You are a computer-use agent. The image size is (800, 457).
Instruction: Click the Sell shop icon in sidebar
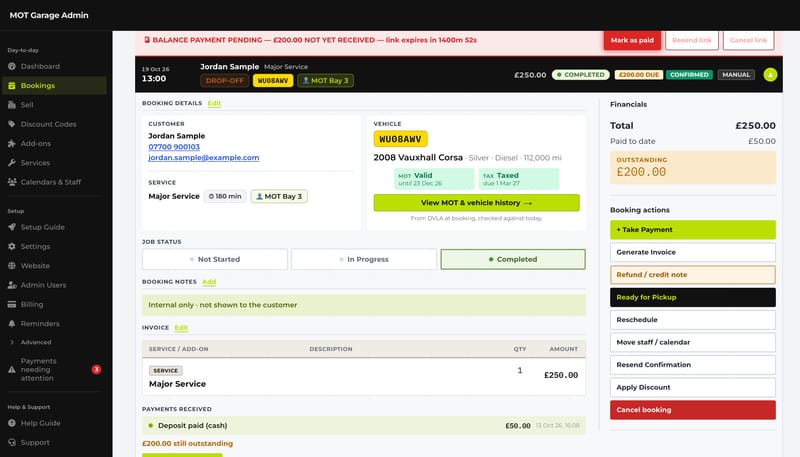coord(12,105)
